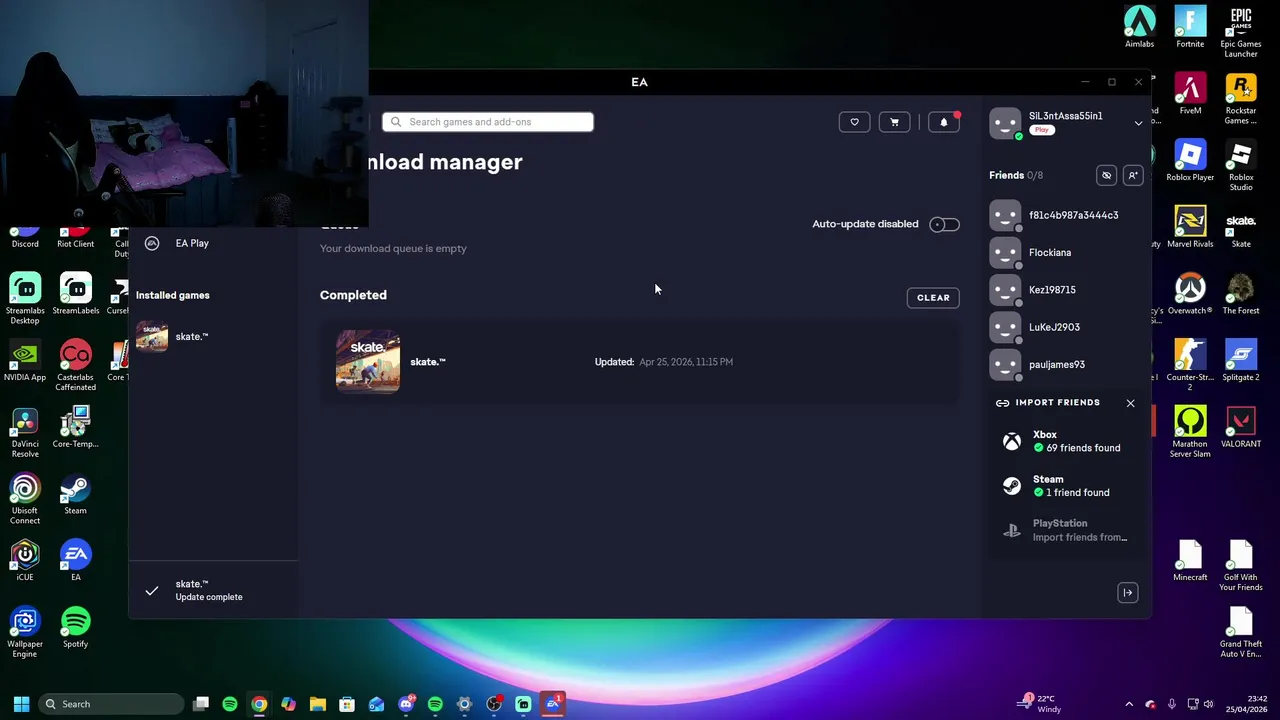
Task: Select Golf With Your Friends file
Action: (1241, 566)
